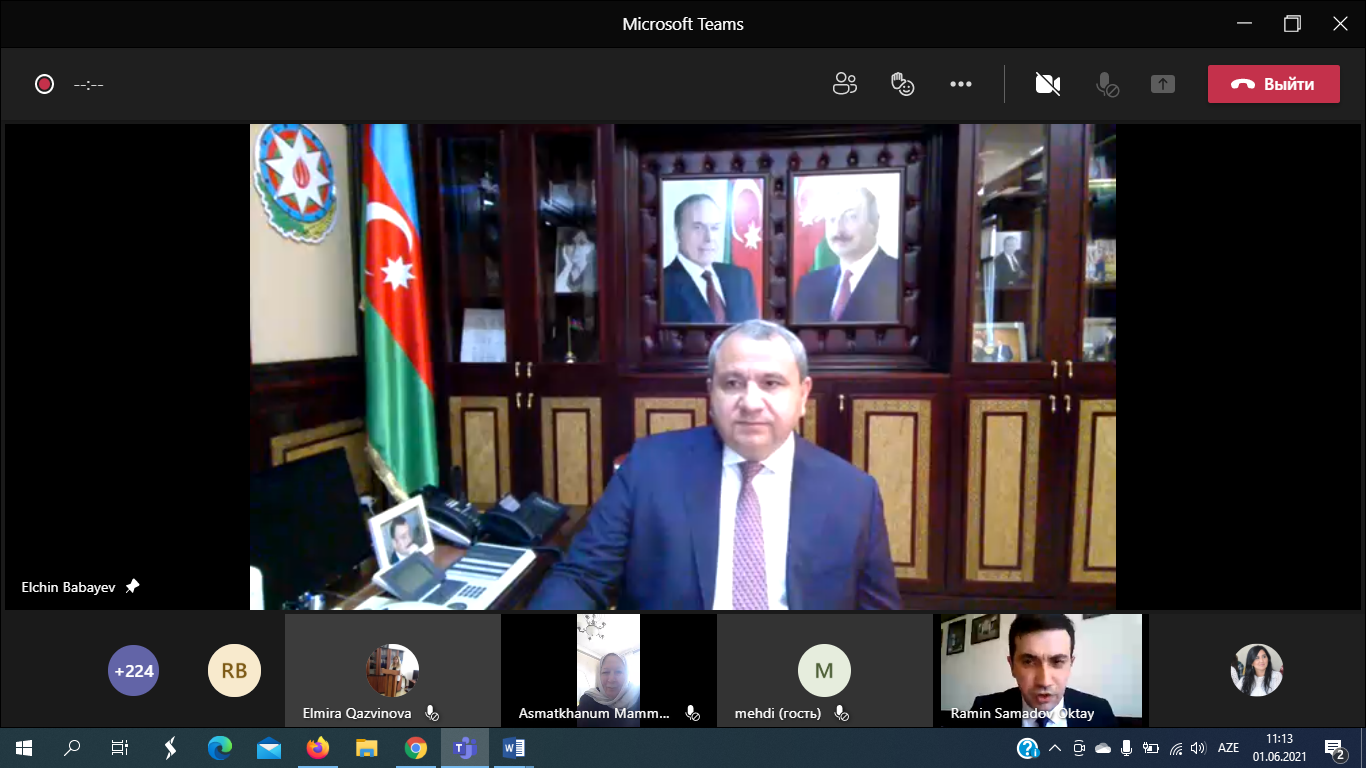Click the help question mark tray icon
Screen dimensions: 1366x768
1028,748
